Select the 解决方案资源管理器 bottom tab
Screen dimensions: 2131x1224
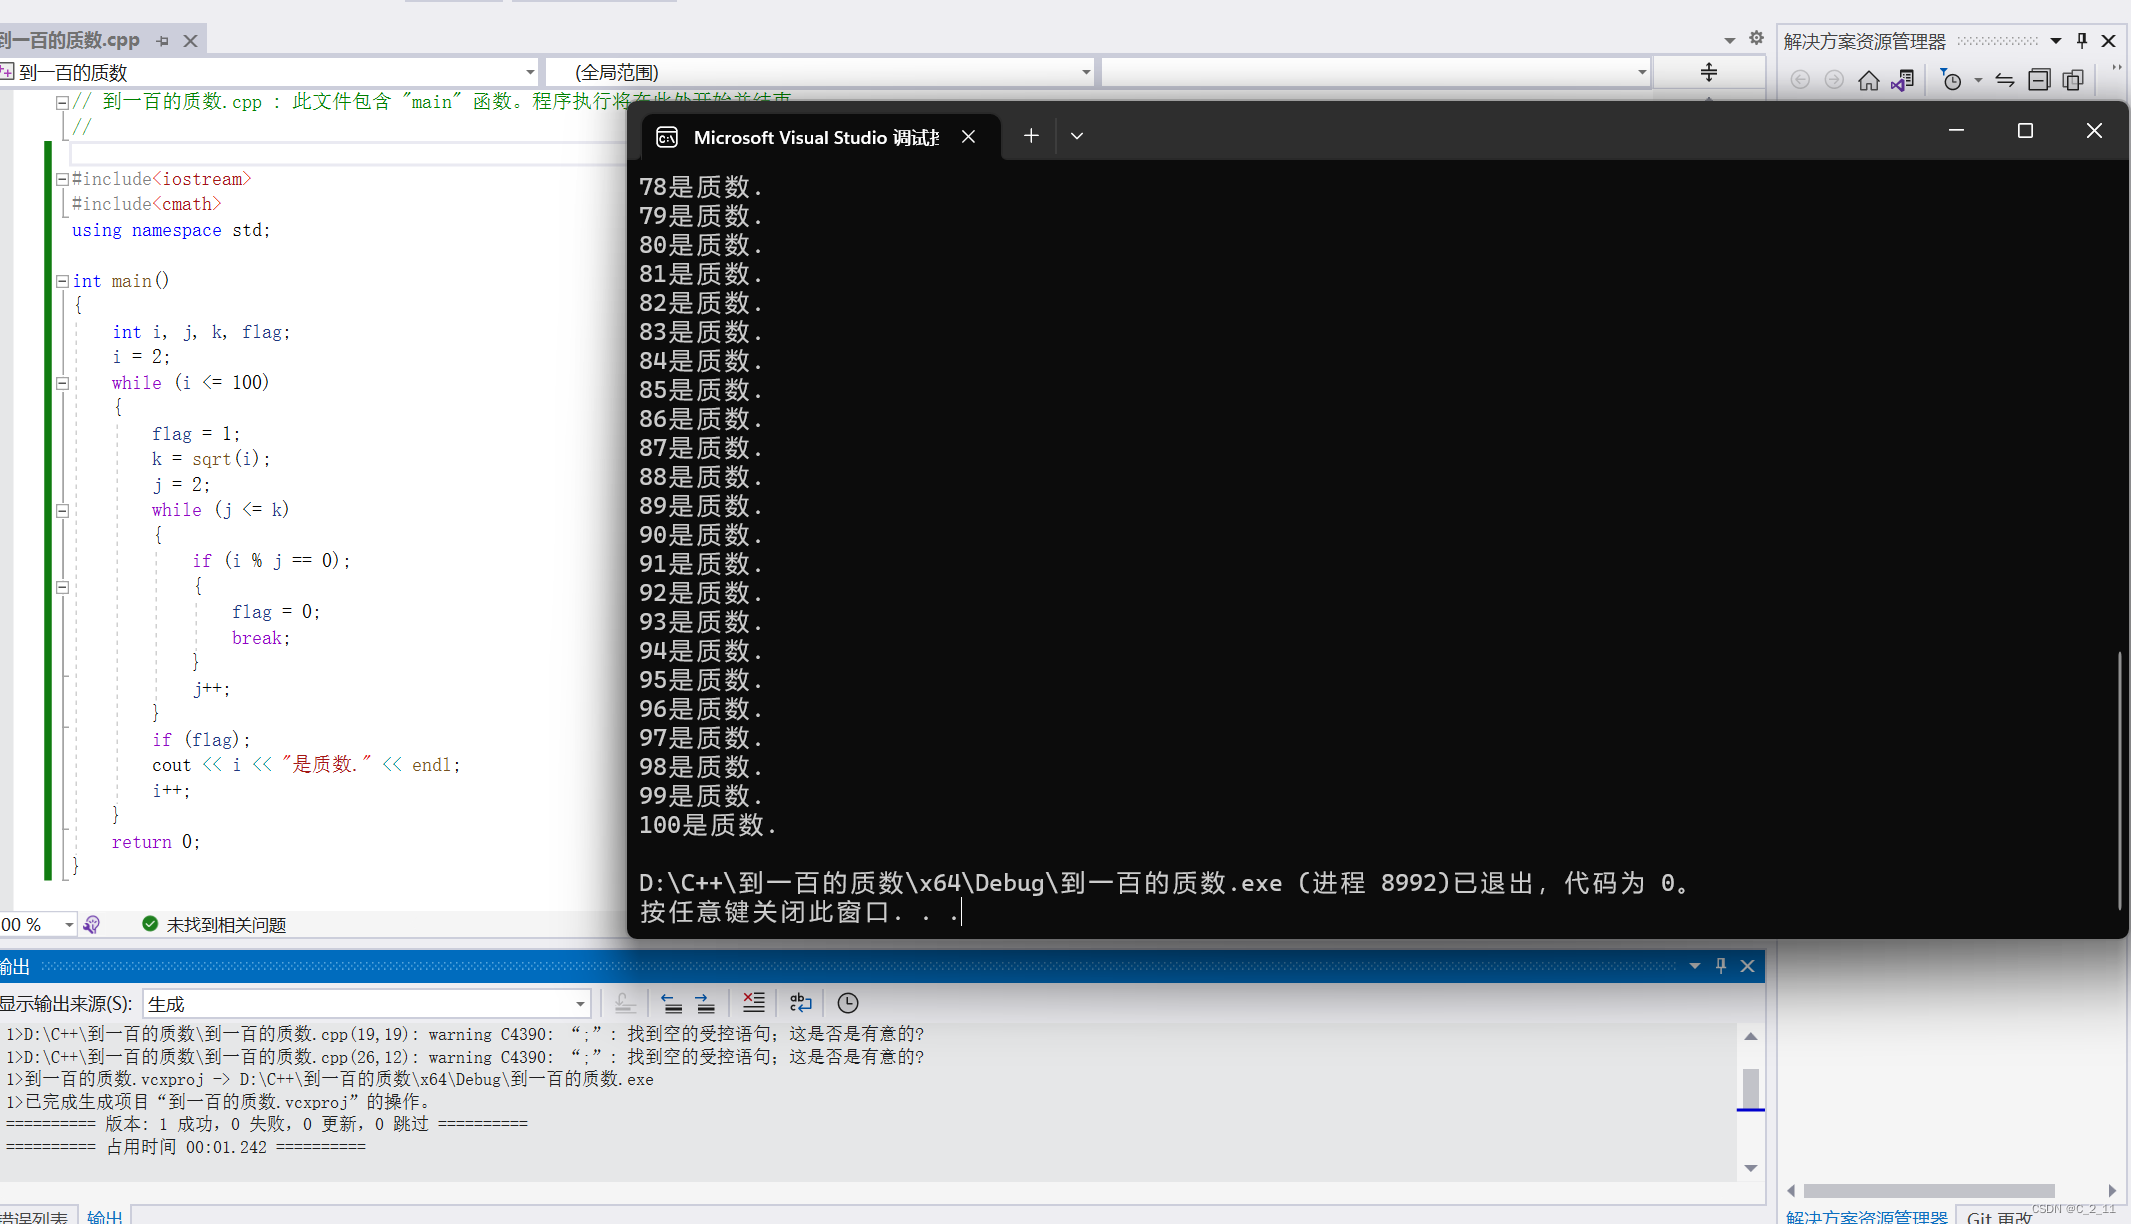point(1866,1216)
